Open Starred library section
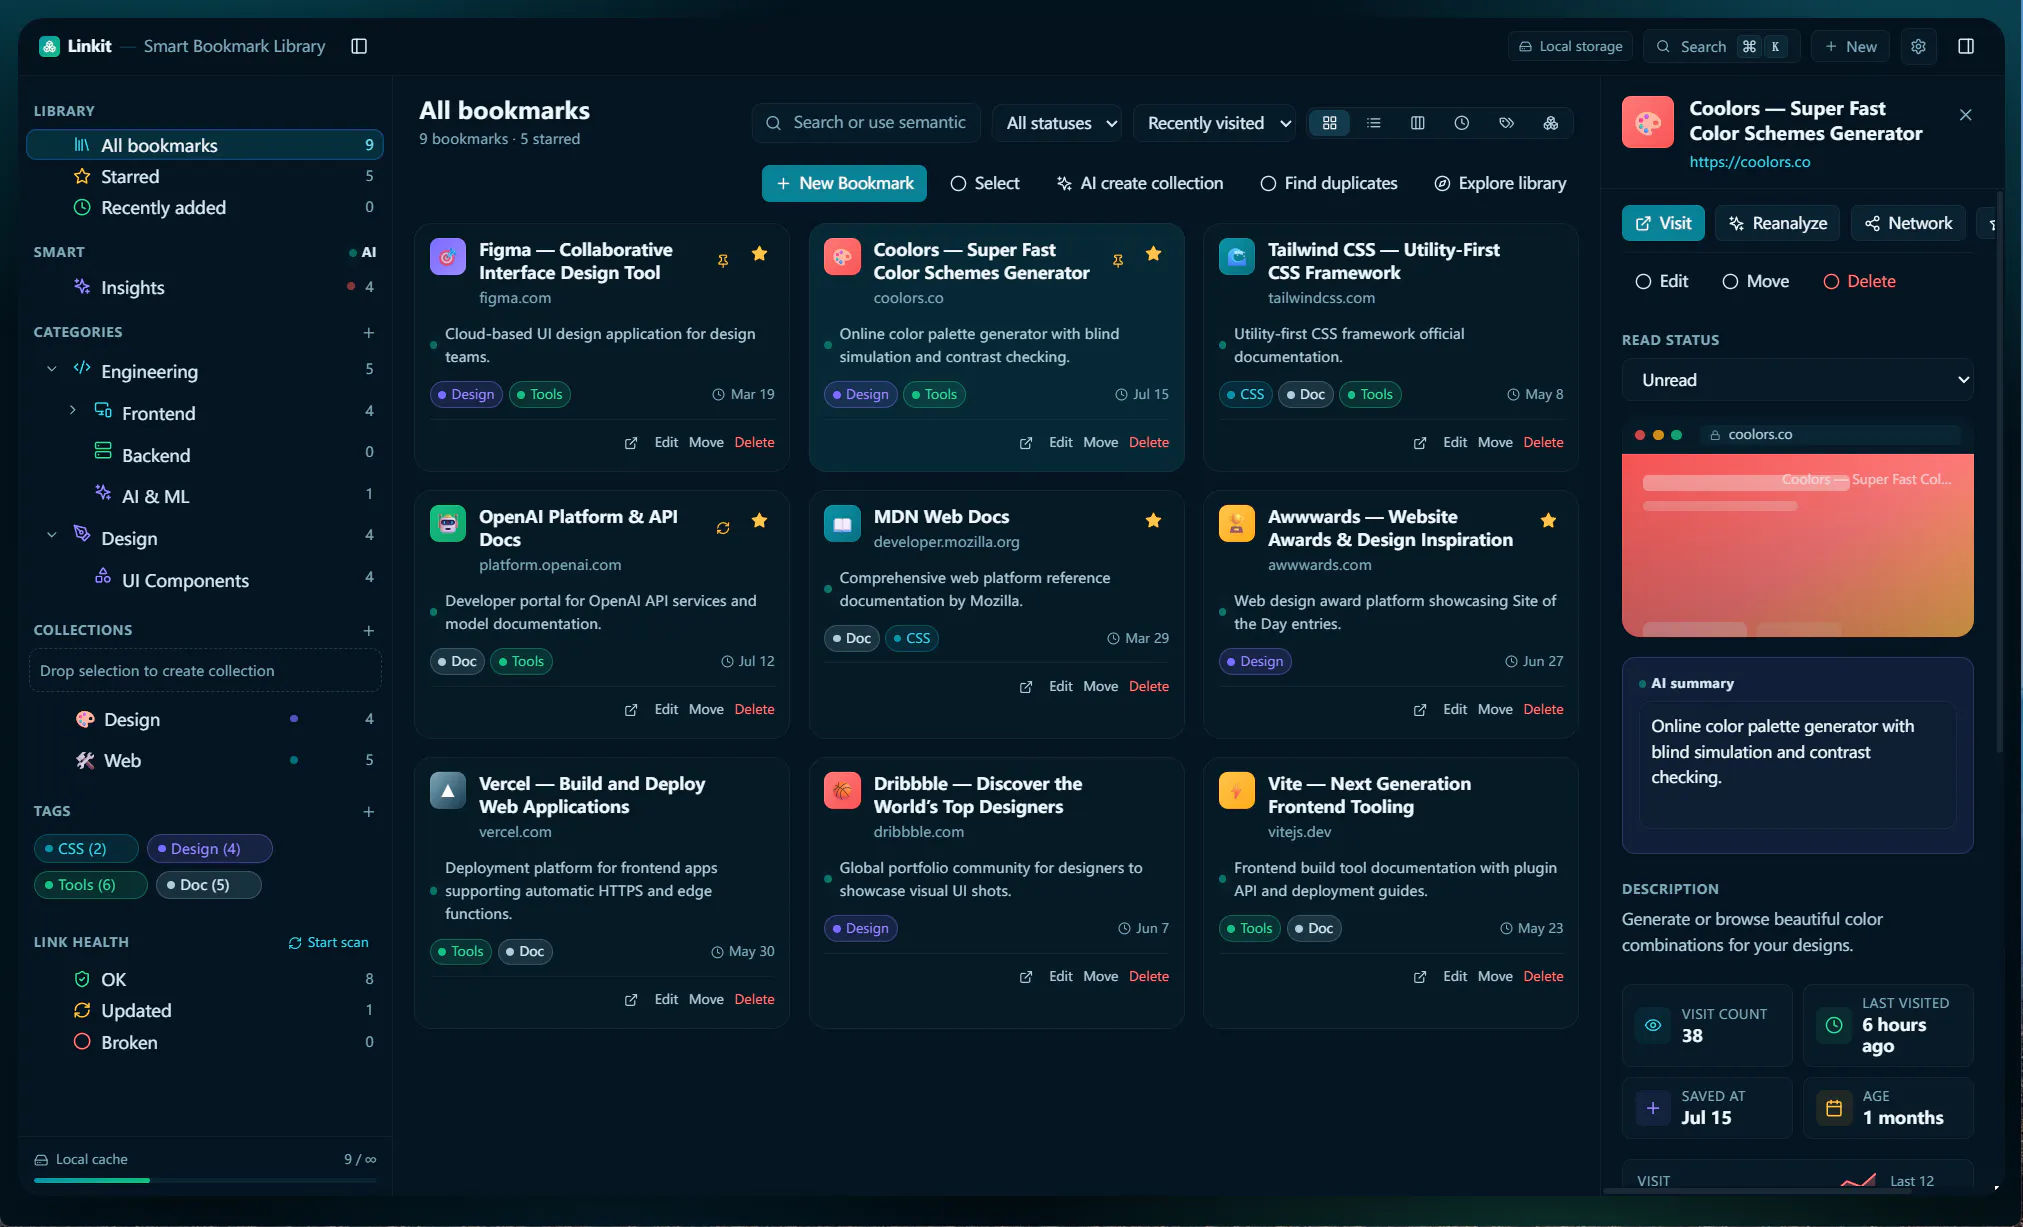Viewport: 2023px width, 1227px height. click(205, 176)
